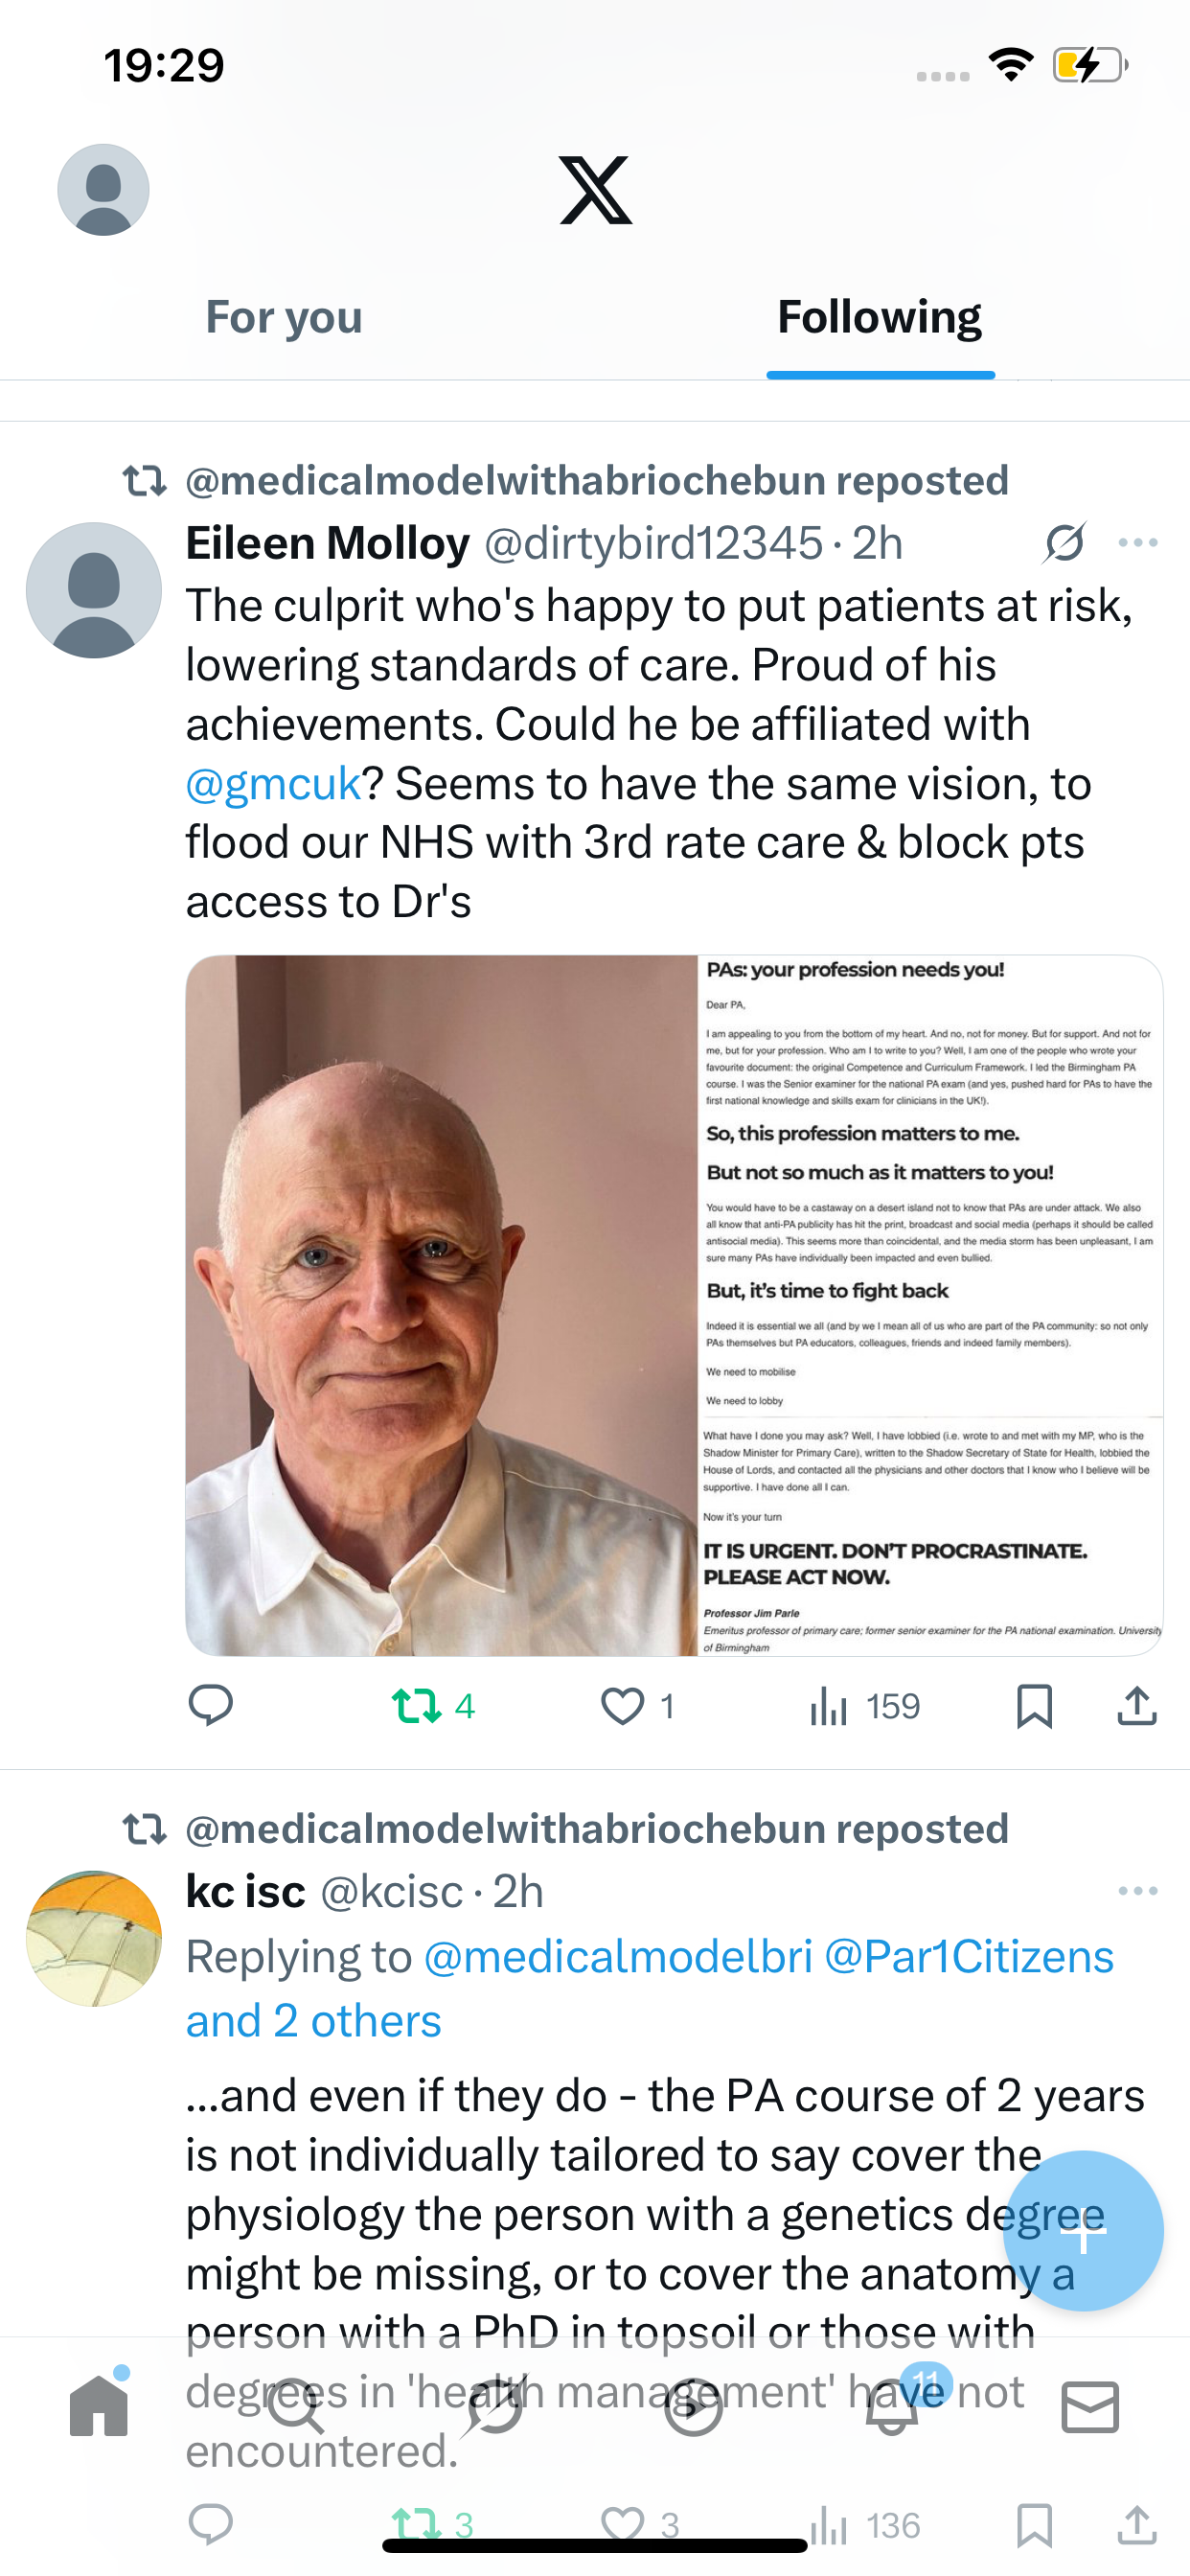The image size is (1190, 2576).
Task: Open the @gmcuk mention link
Action: pyautogui.click(x=273, y=784)
